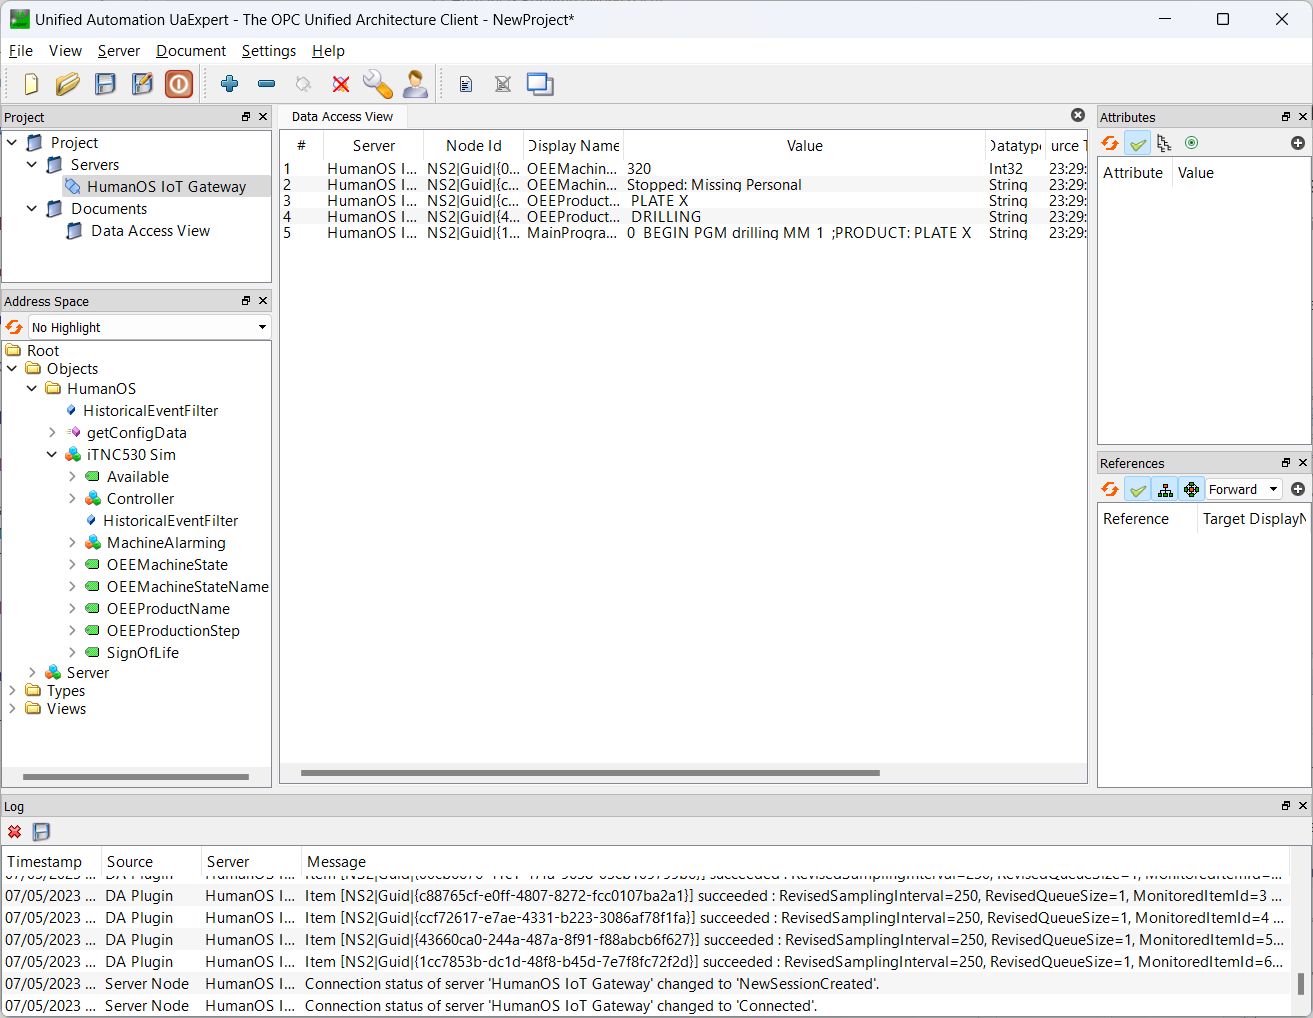This screenshot has height=1018, width=1313.
Task: Toggle the green check in Attributes toolbar
Action: tap(1138, 143)
